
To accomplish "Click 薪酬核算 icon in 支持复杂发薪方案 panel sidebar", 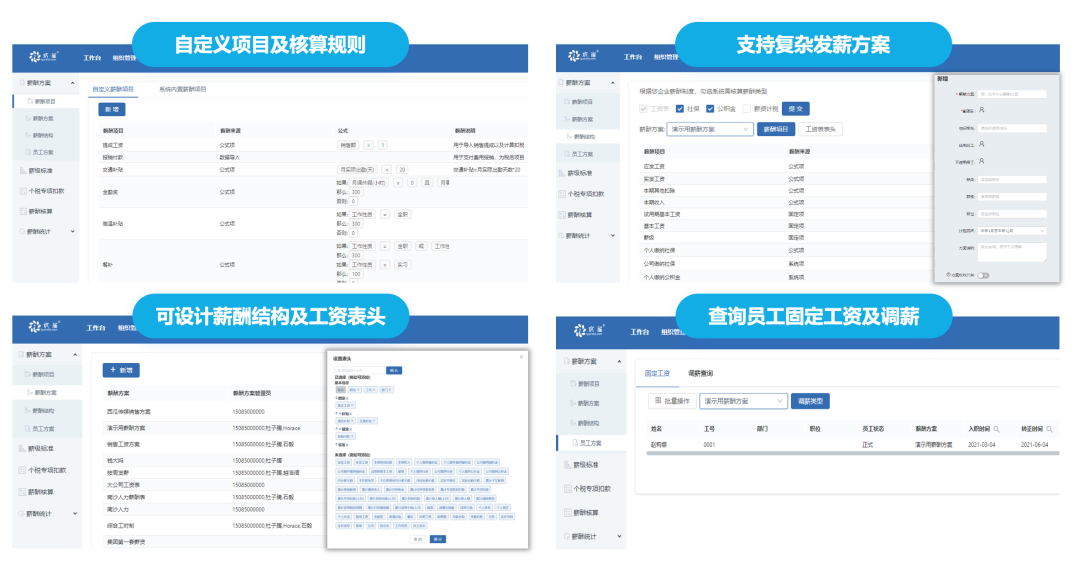I will coord(562,215).
